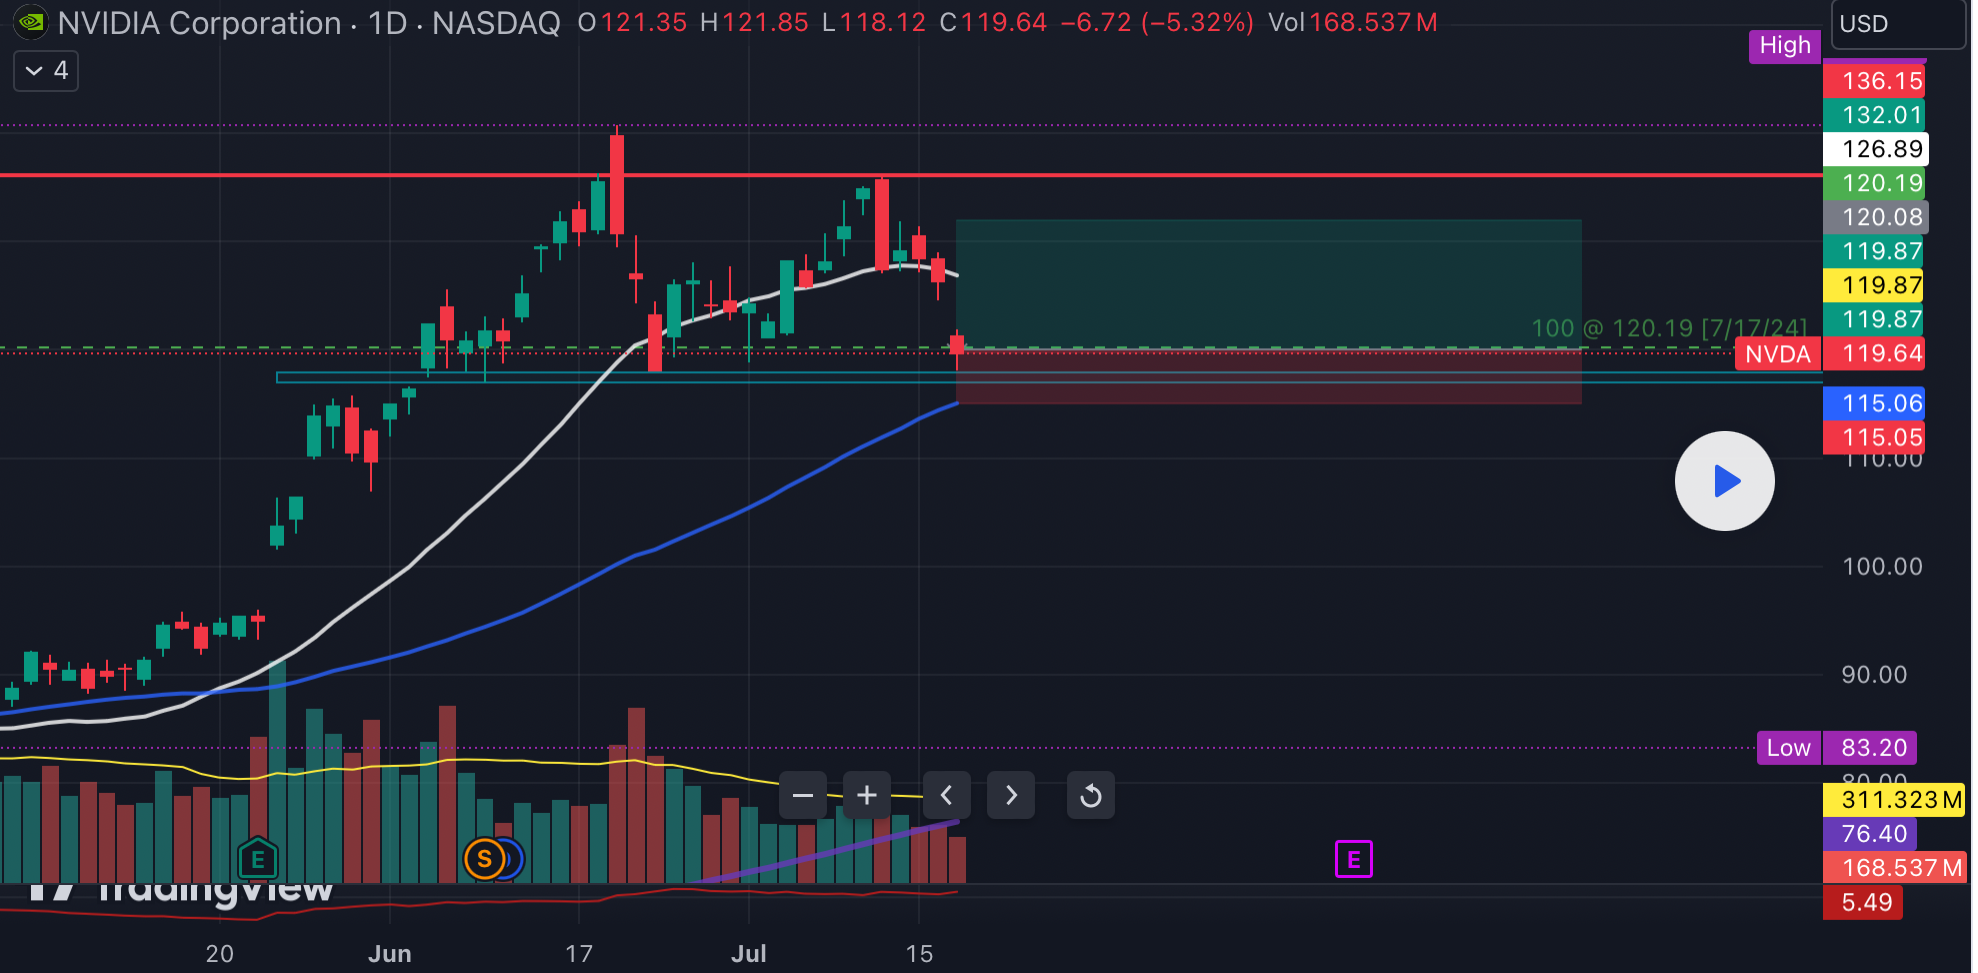Viewport: 1978px width, 973px height.
Task: Click the purple 76.40 axis label
Action: (1870, 834)
